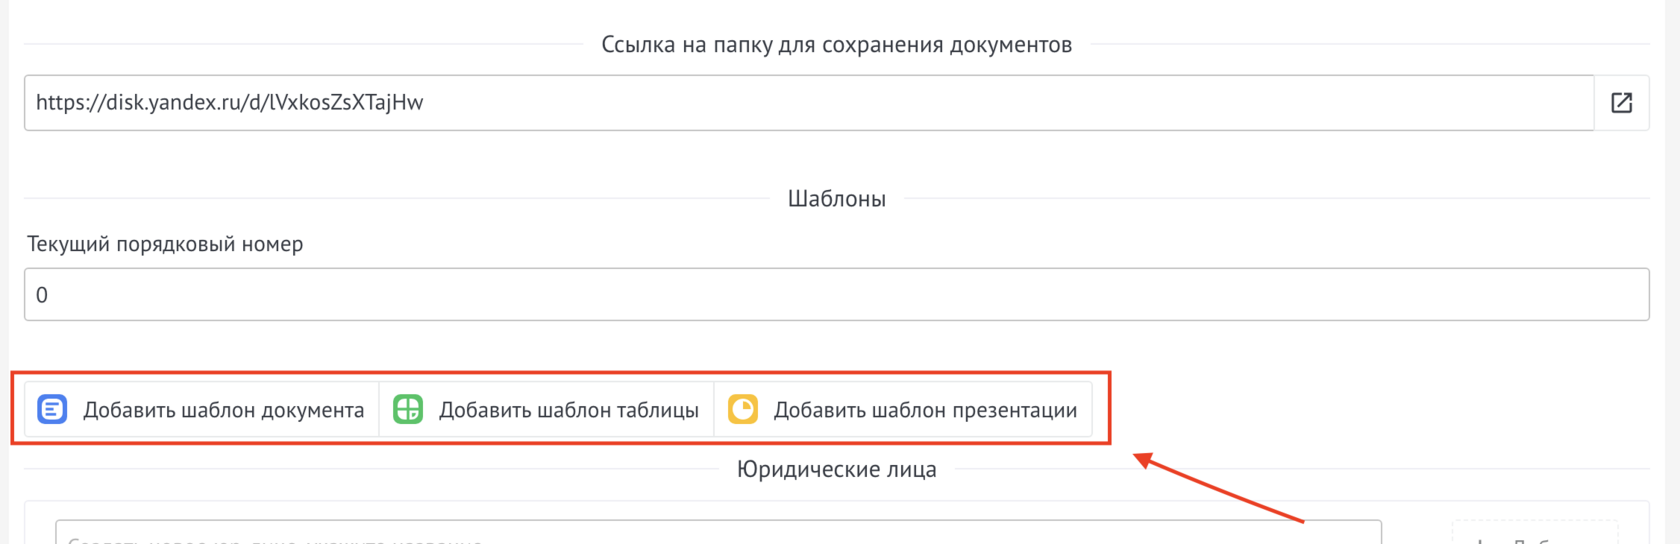Click the word 'документа' in the first template button
Image resolution: width=1680 pixels, height=544 pixels.
point(312,410)
